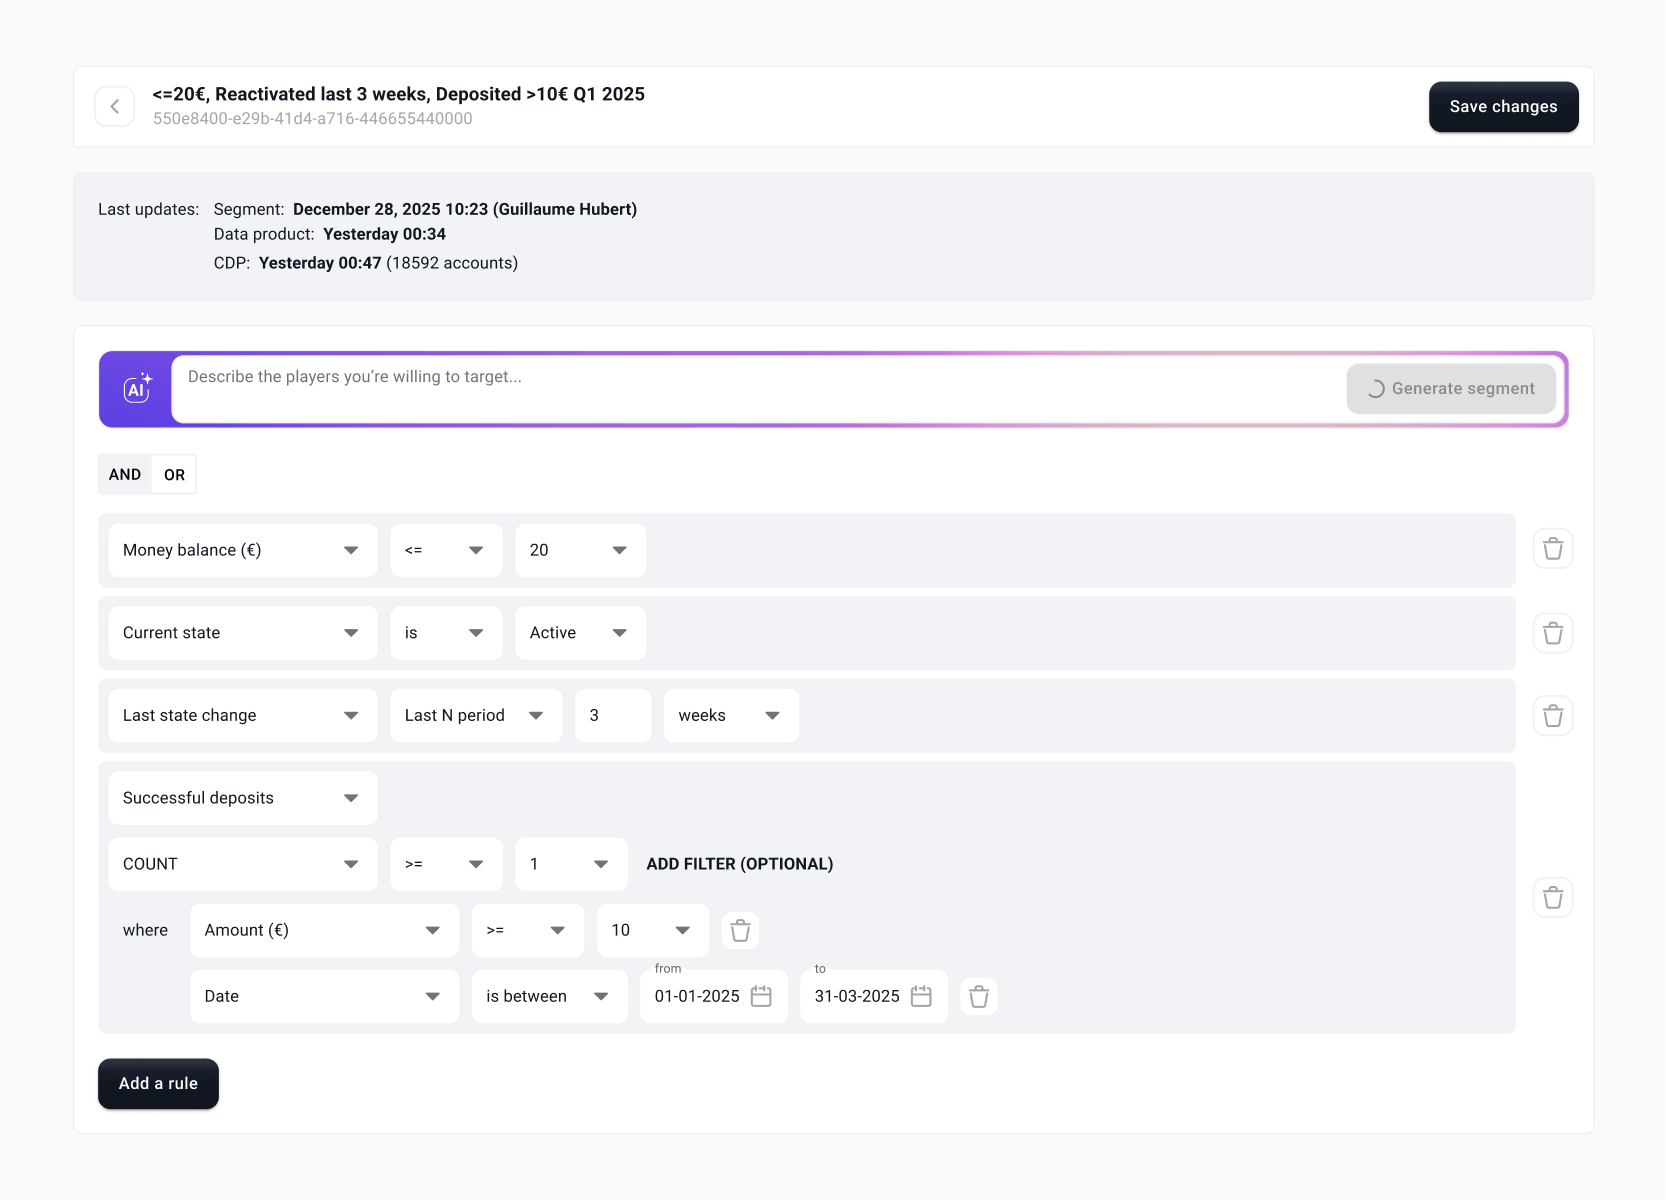Click the purple AI sparkle icon
1666x1200 pixels.
coord(137,389)
